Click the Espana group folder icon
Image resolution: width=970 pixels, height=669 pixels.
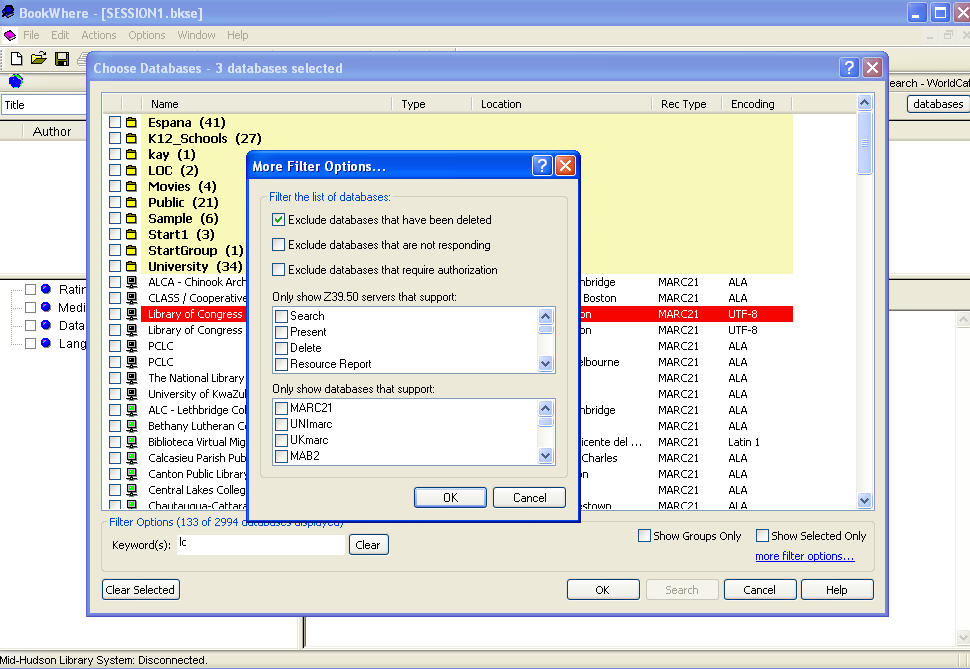tap(131, 122)
